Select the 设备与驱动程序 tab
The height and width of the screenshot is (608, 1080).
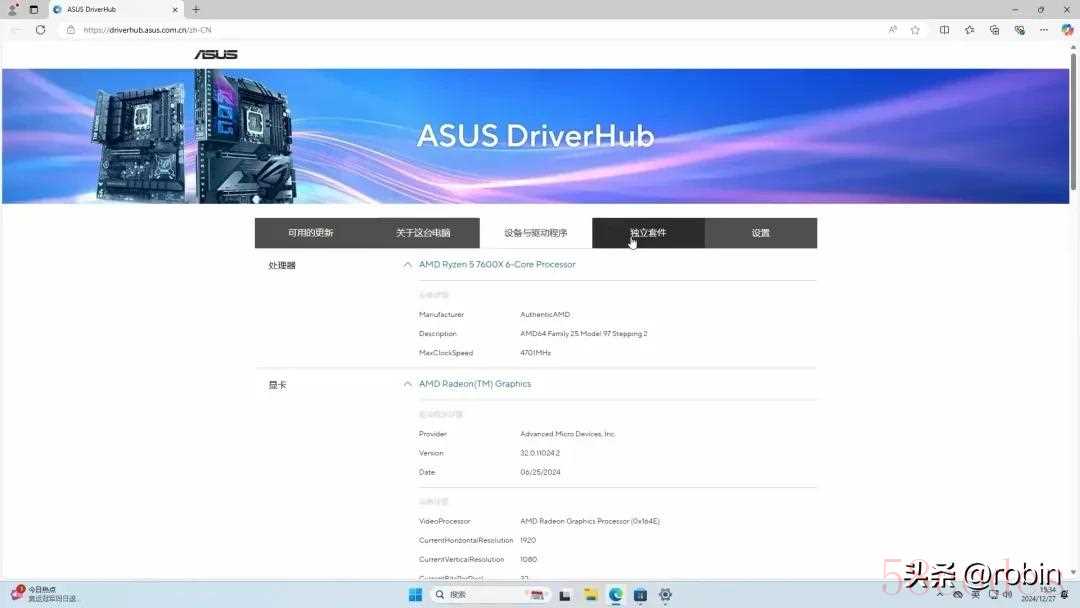tap(535, 233)
